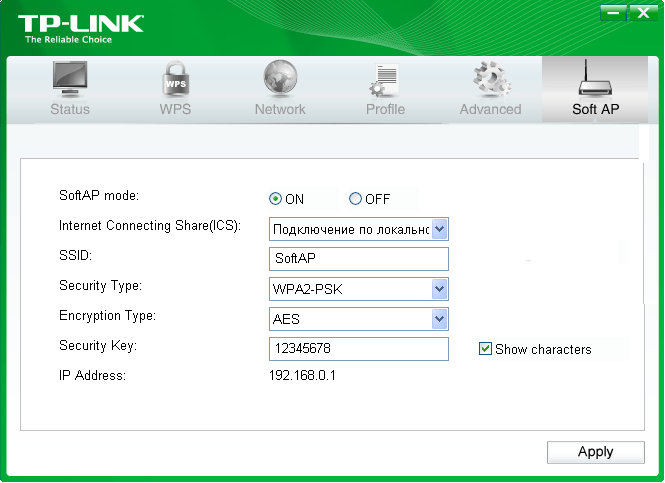This screenshot has height=483, width=665.
Task: Switch to the WPS tab label
Action: (175, 109)
